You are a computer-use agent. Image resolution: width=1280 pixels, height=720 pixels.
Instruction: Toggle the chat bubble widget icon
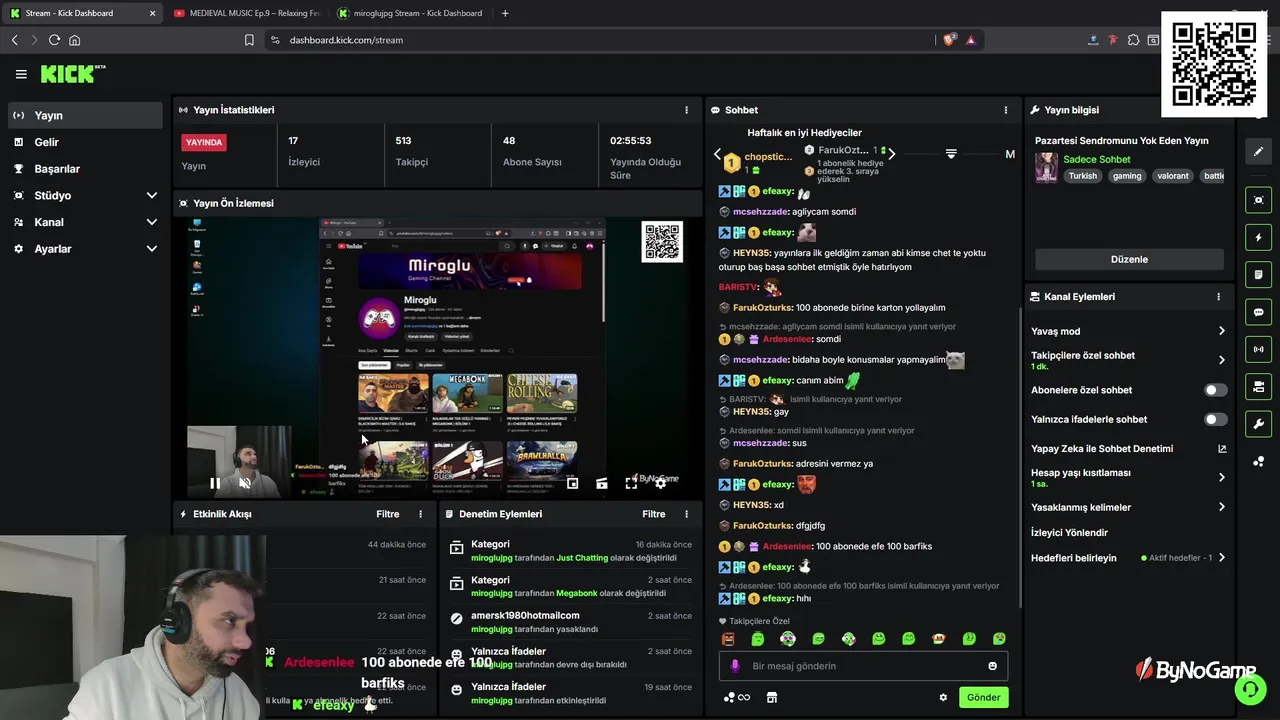1258,312
